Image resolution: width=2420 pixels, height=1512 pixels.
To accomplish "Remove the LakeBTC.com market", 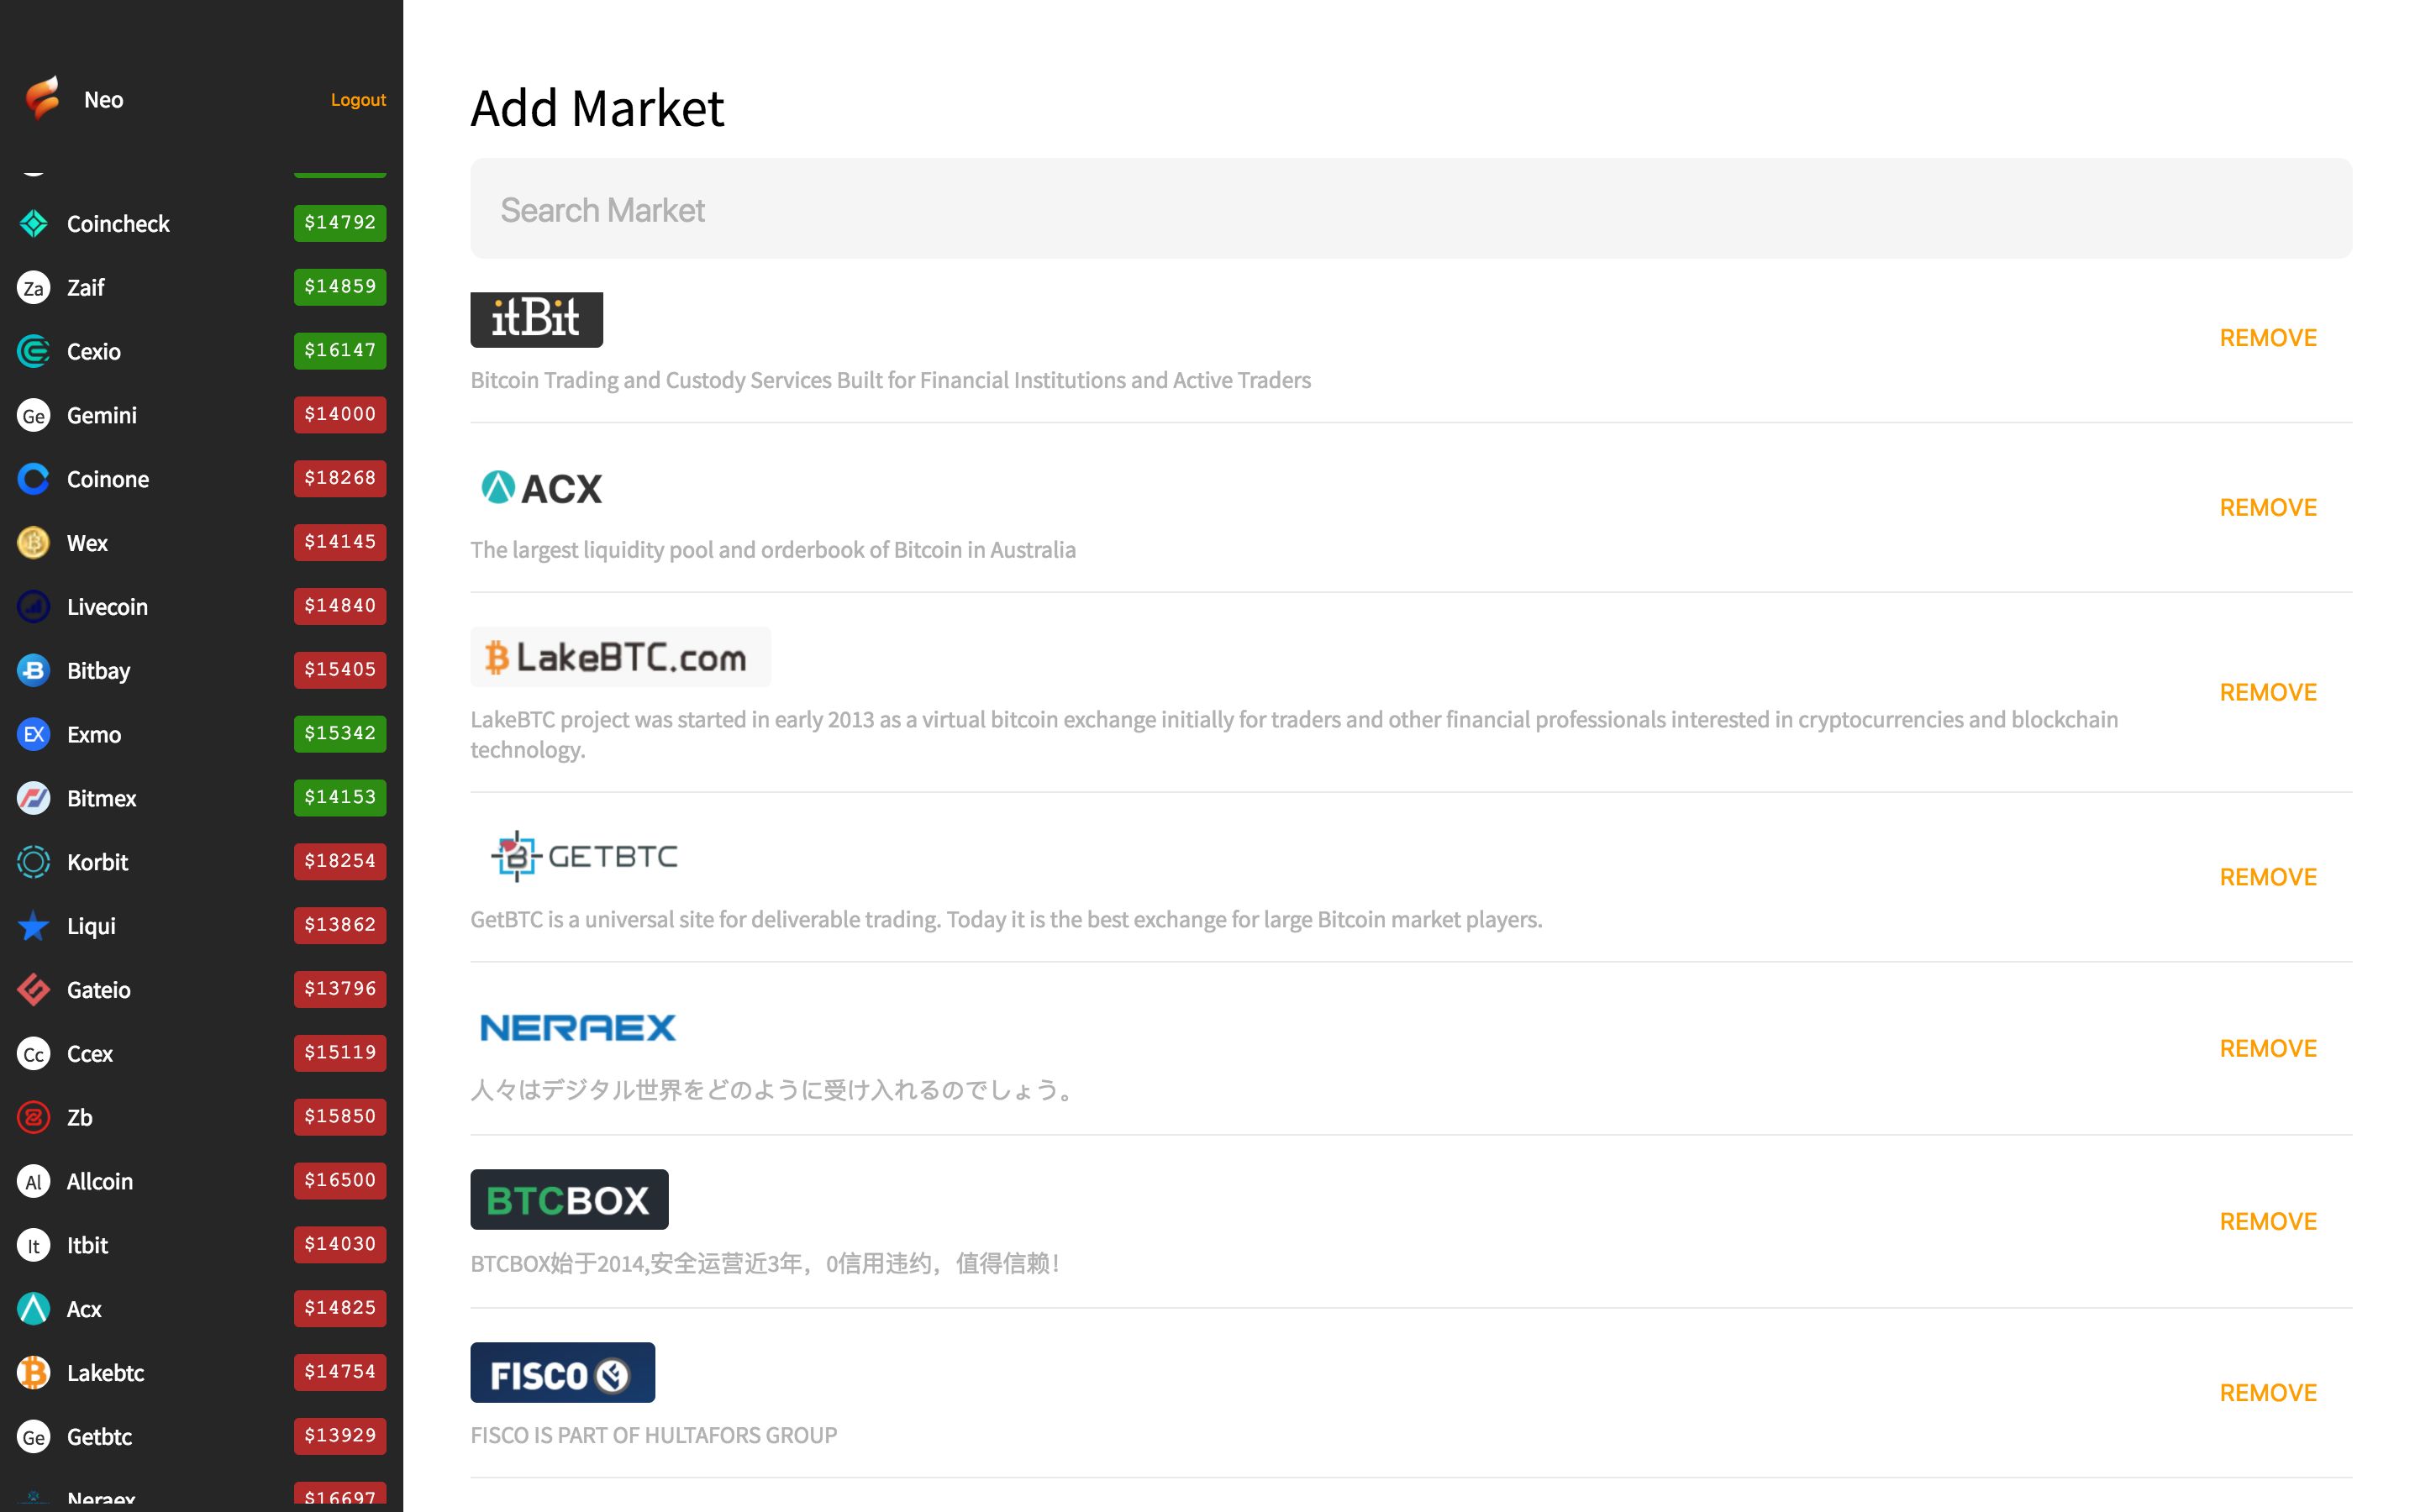I will 2267,692.
